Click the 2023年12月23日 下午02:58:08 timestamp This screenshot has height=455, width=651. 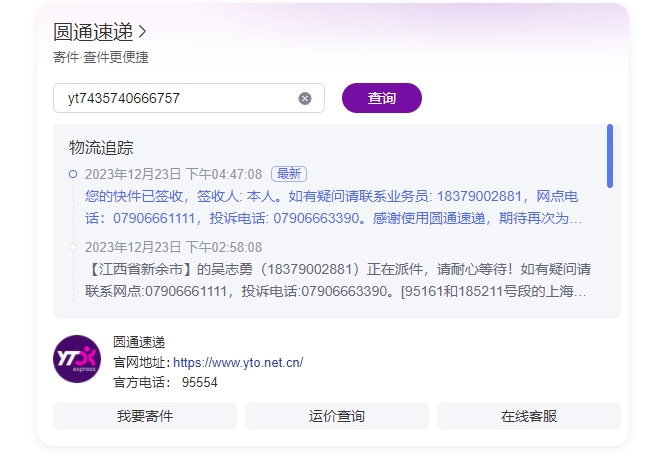(174, 247)
